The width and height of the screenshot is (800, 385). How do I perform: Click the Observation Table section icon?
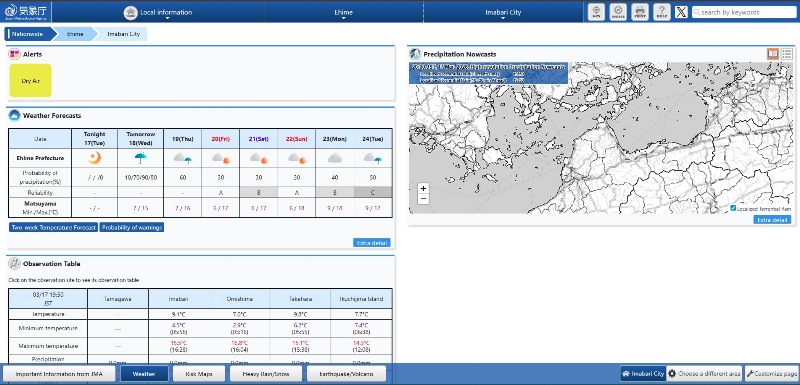14,264
